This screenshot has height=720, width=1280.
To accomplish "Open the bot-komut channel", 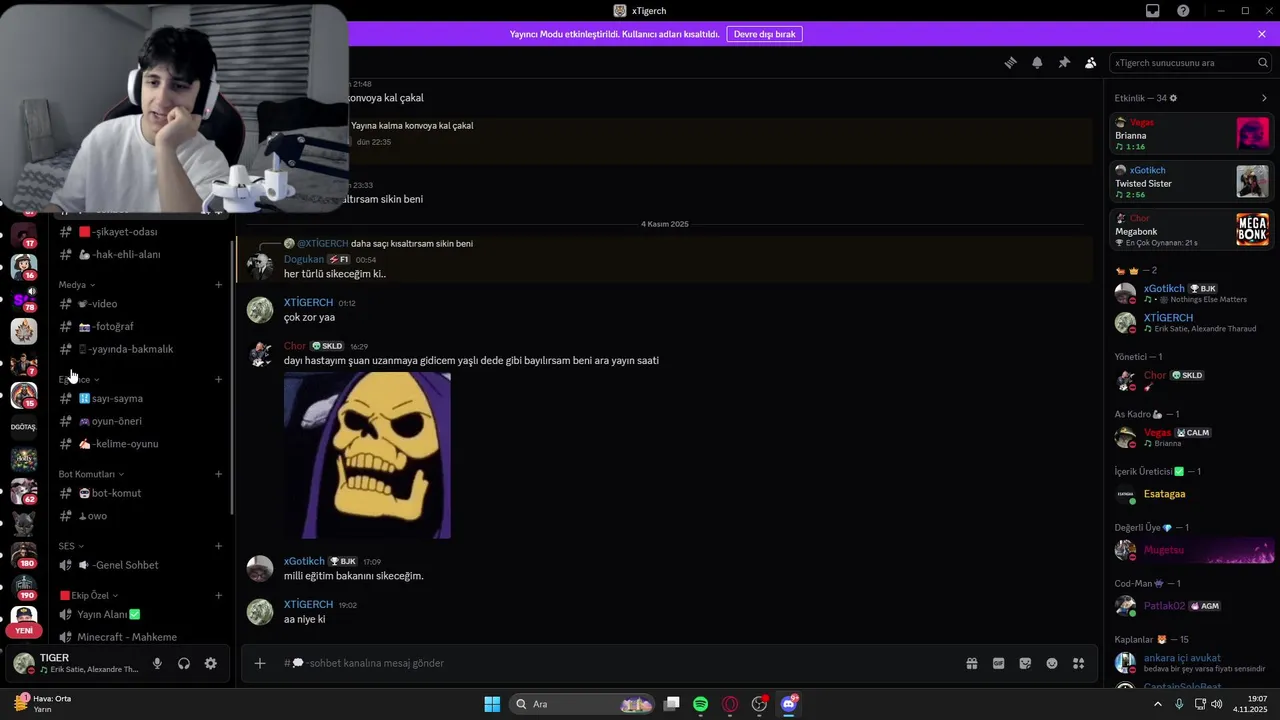I will [143, 493].
